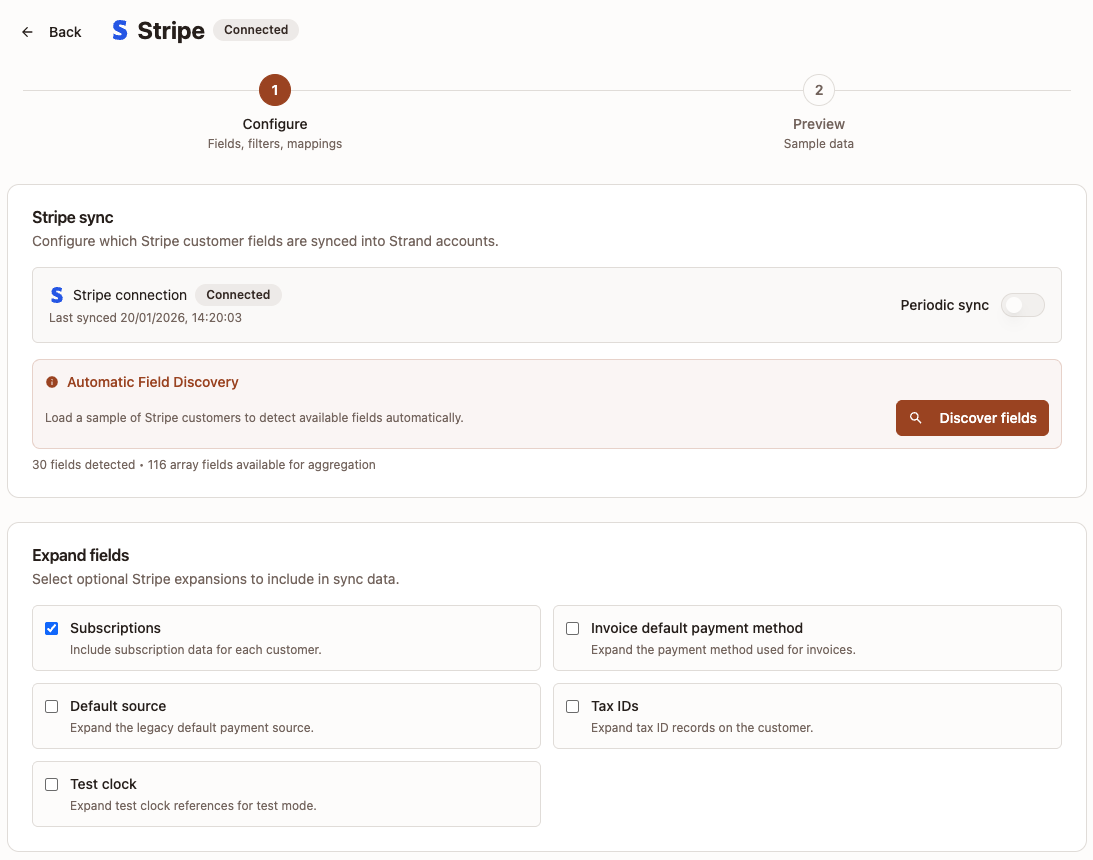Click the magnifier icon inside Discover fields button

pos(916,418)
